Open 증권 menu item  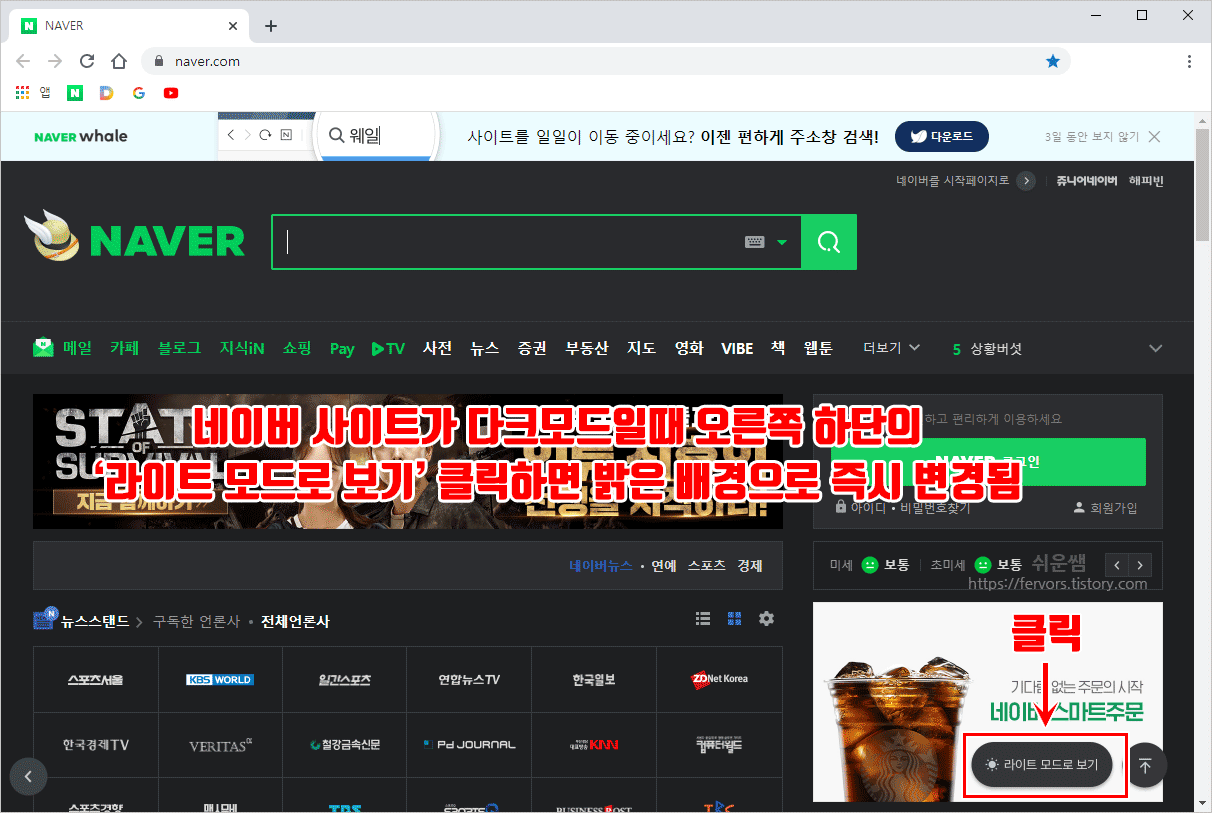[x=532, y=348]
